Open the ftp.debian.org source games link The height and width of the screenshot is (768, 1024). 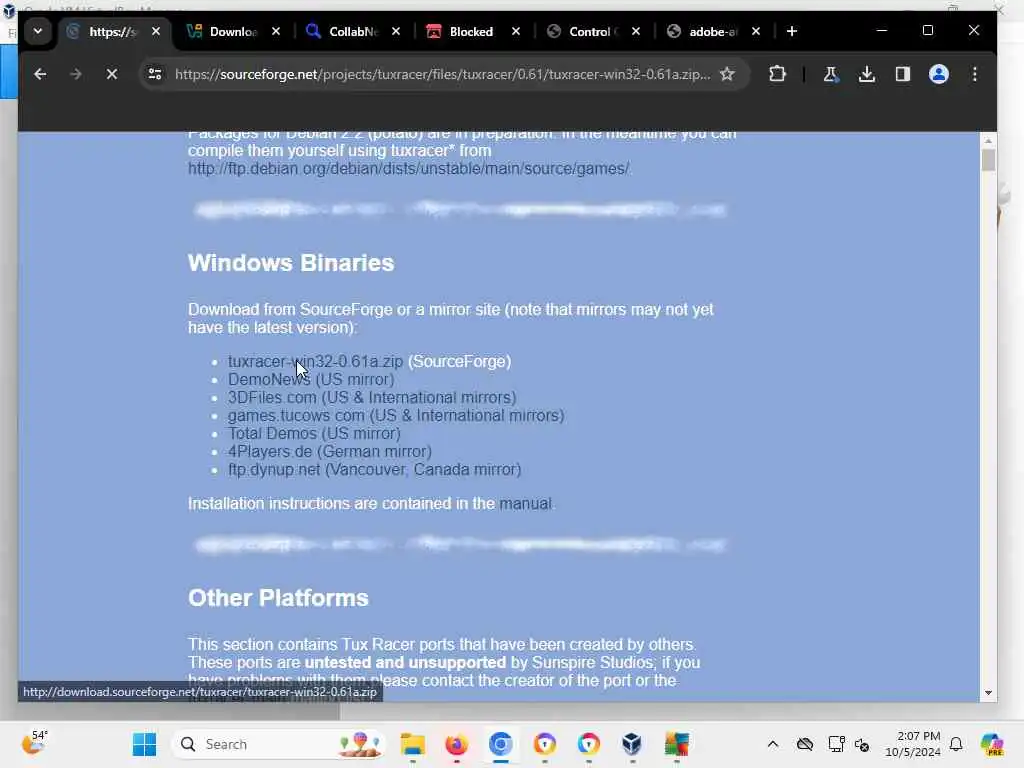tap(408, 168)
